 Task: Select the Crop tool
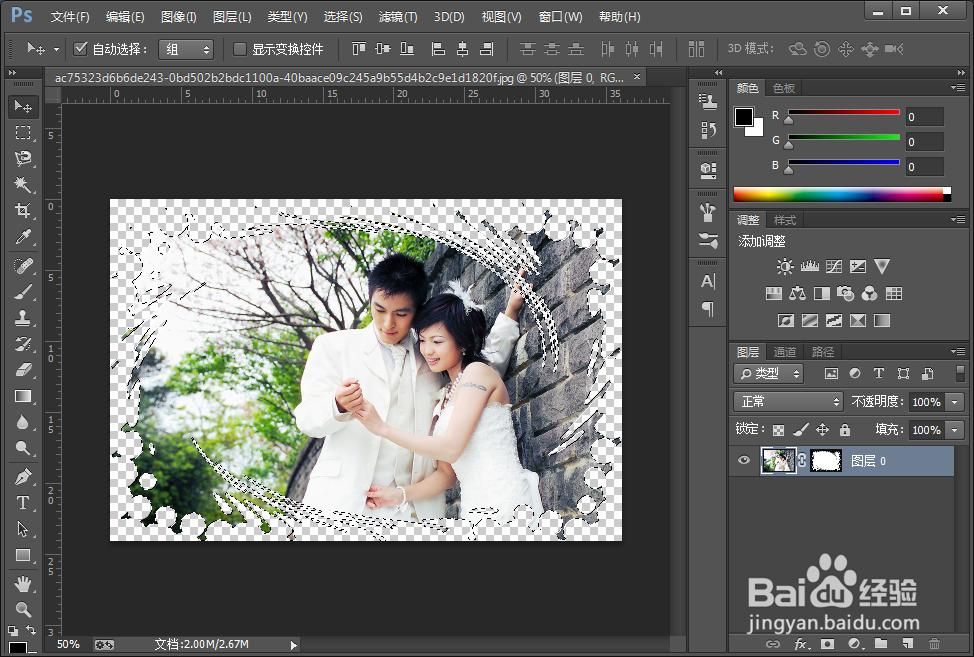23,211
